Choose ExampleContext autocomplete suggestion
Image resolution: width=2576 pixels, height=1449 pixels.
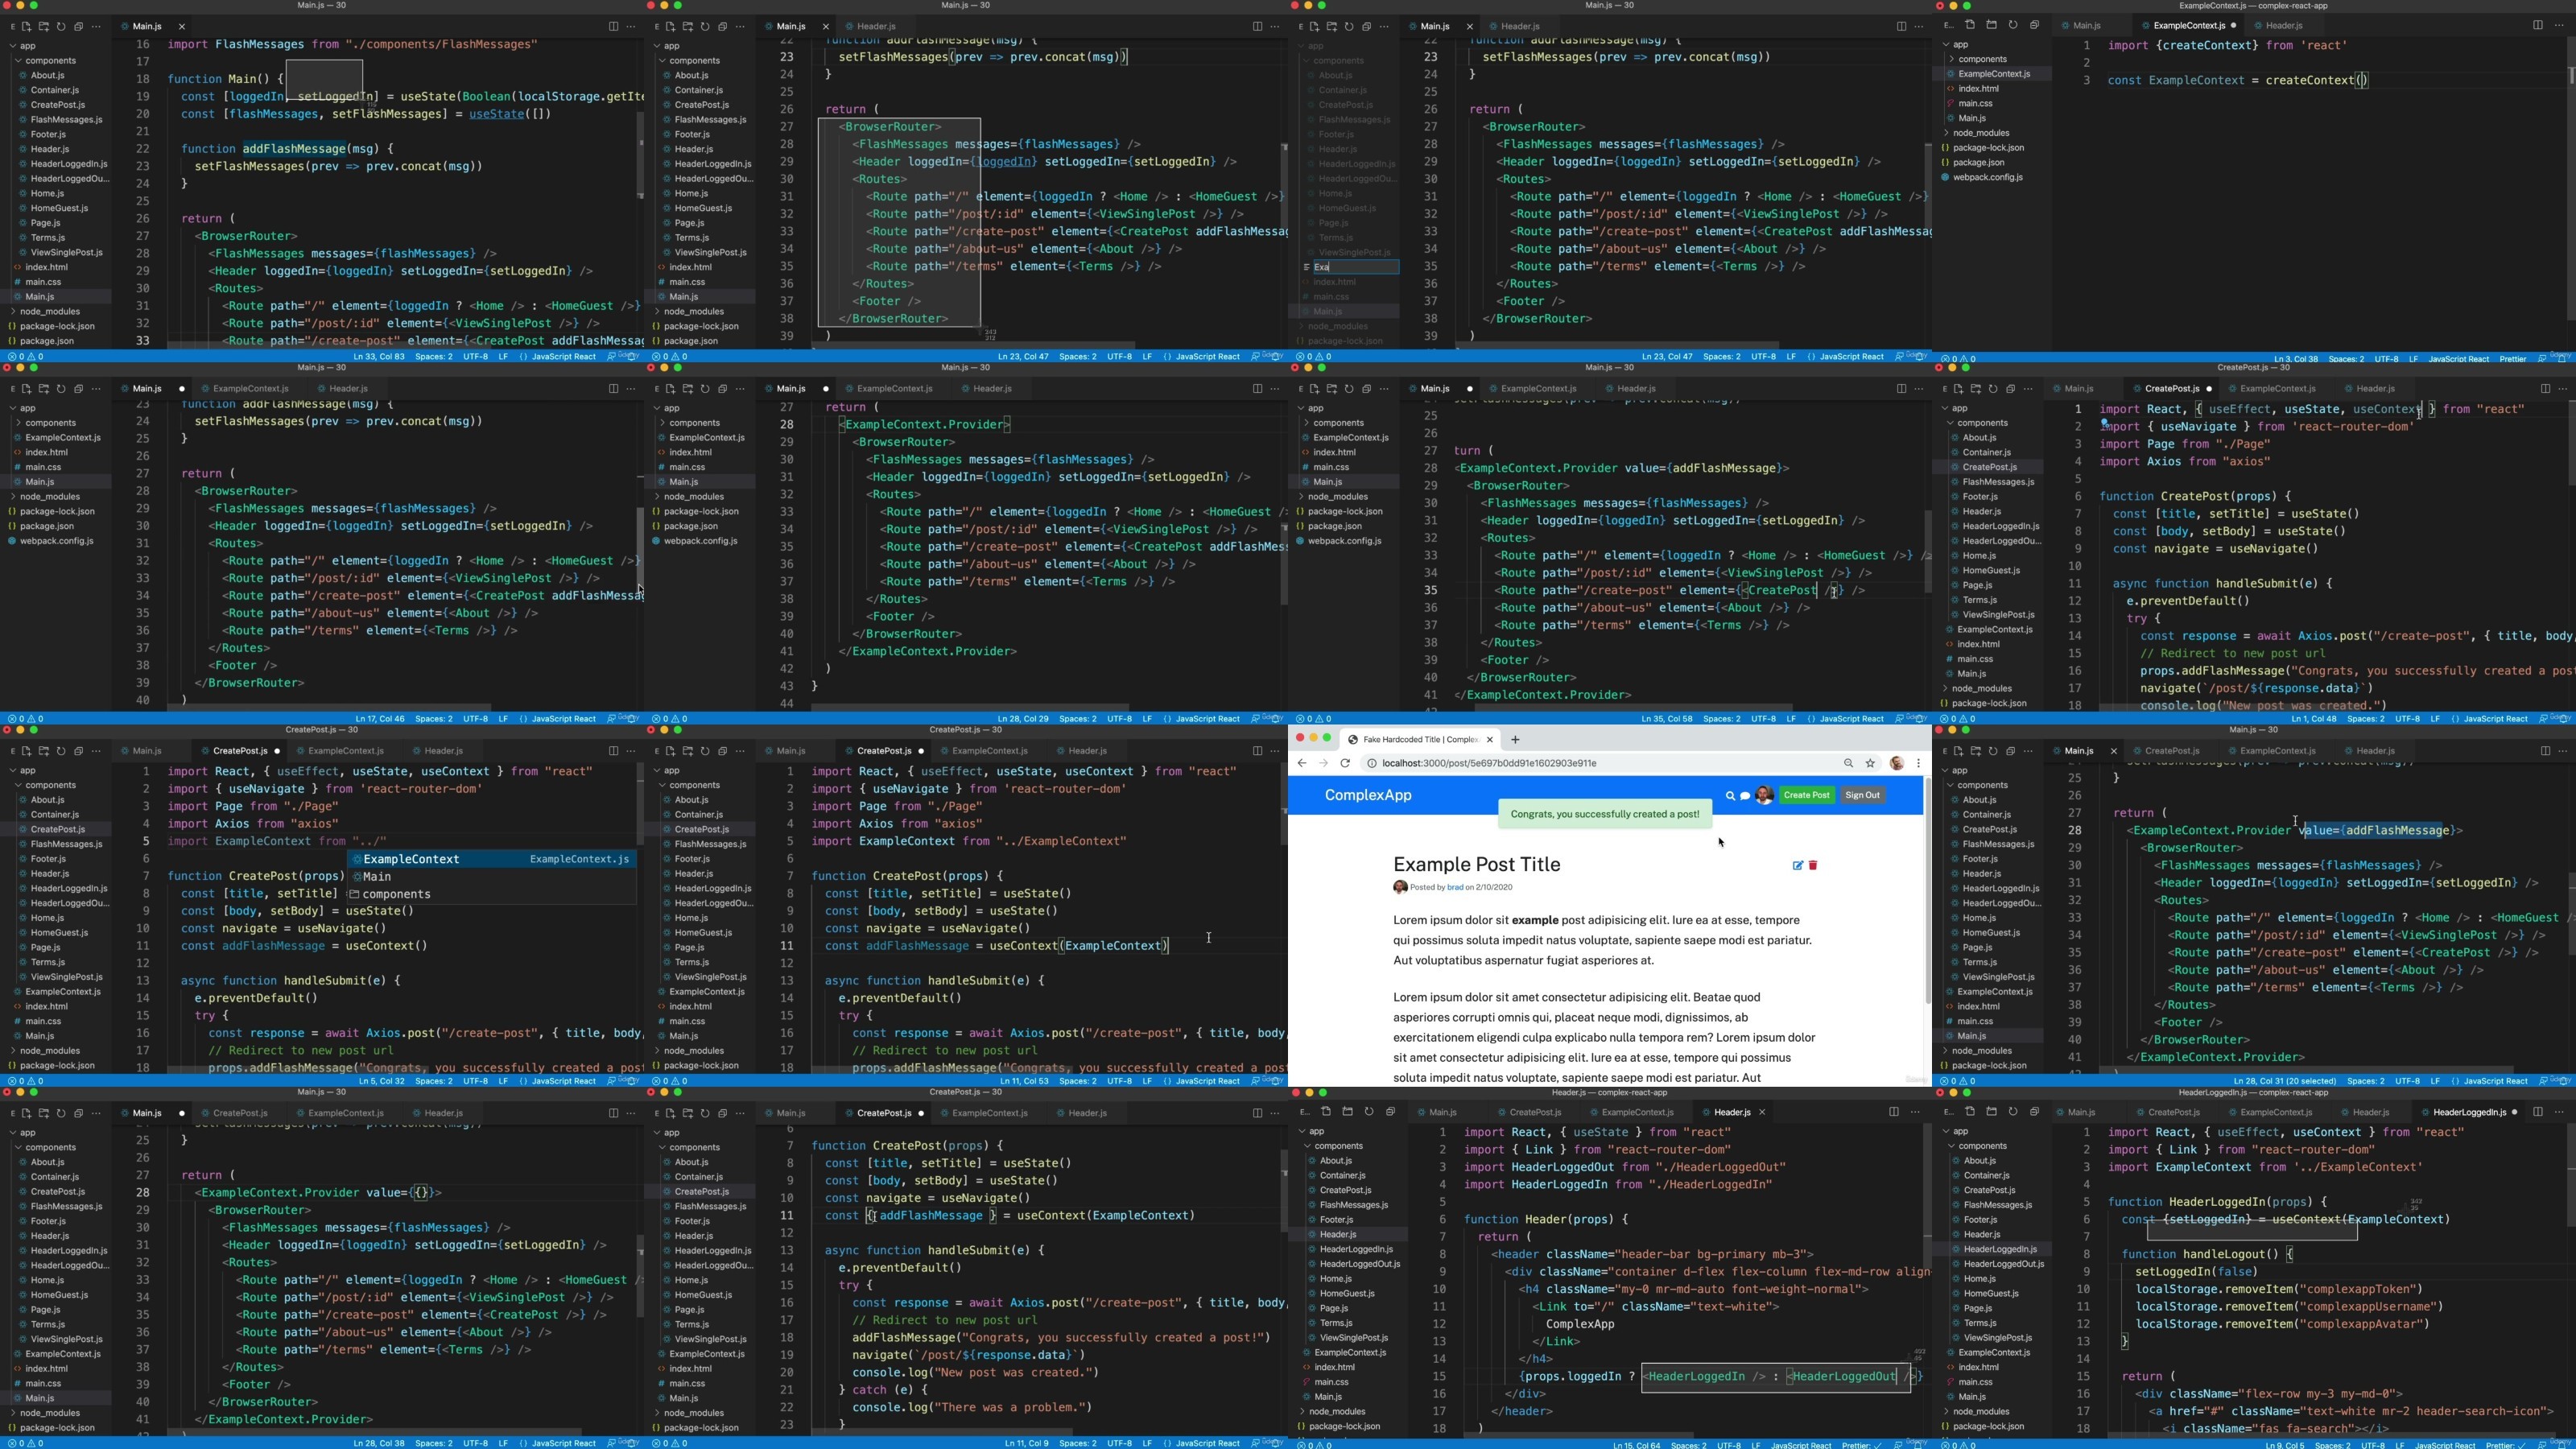click(x=492, y=859)
